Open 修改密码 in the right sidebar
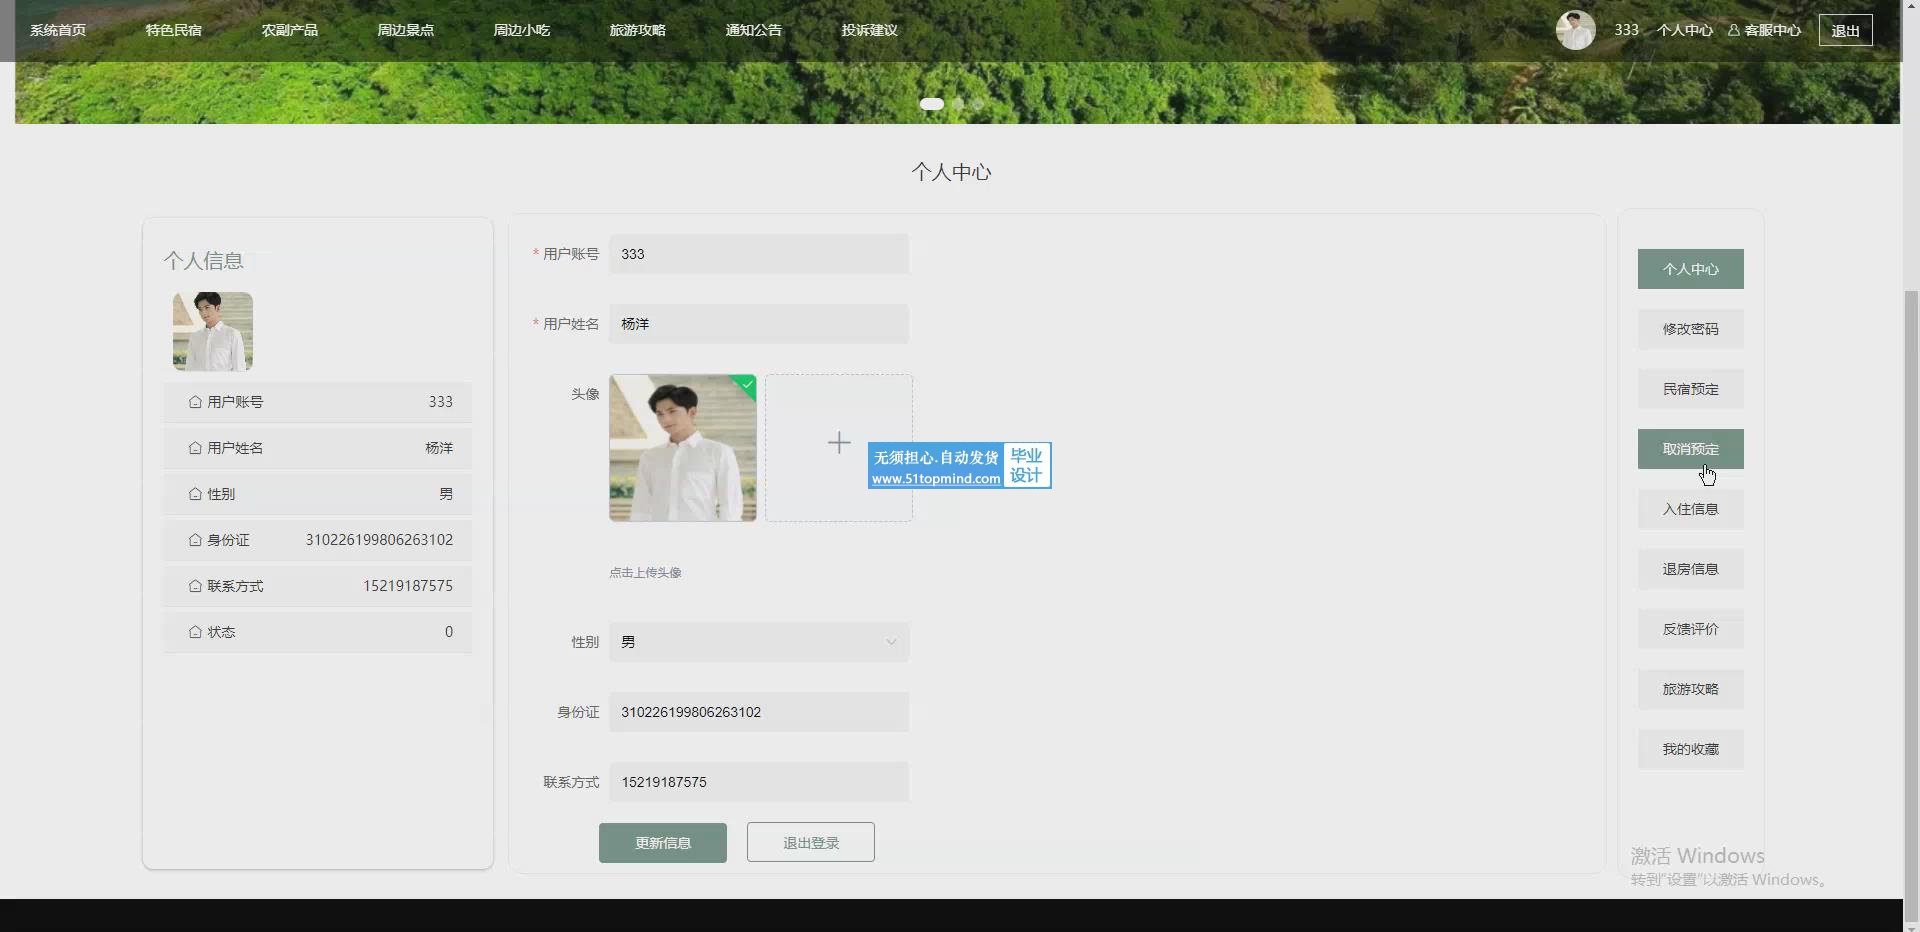The width and height of the screenshot is (1920, 932). [1691, 329]
